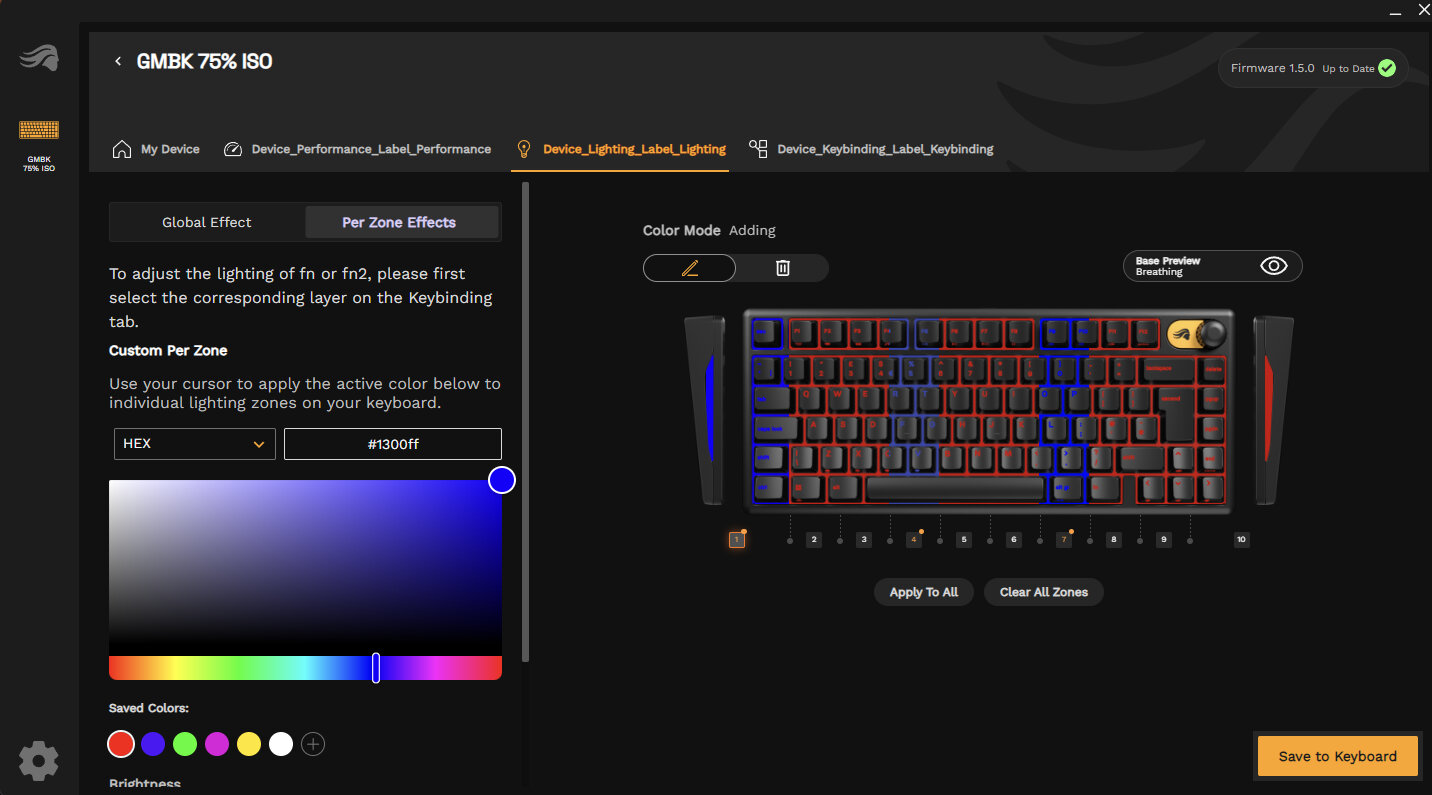Switch to Global Effect mode

tap(207, 222)
